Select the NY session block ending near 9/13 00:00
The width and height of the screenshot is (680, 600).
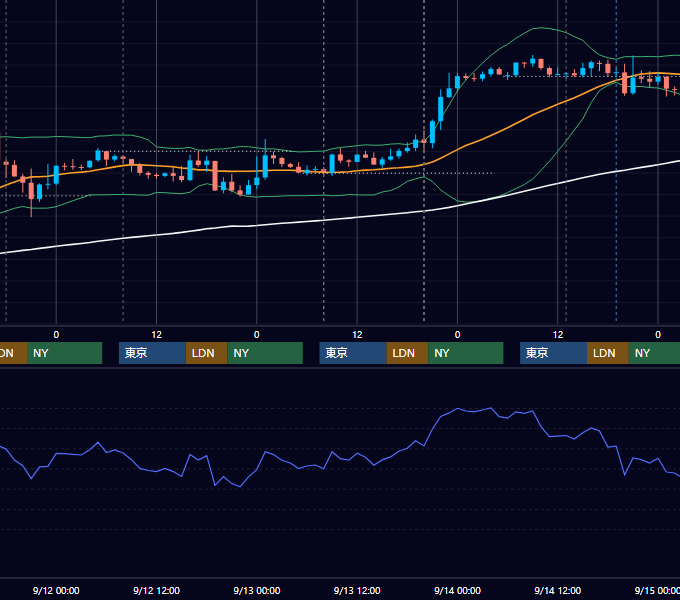(x=265, y=353)
